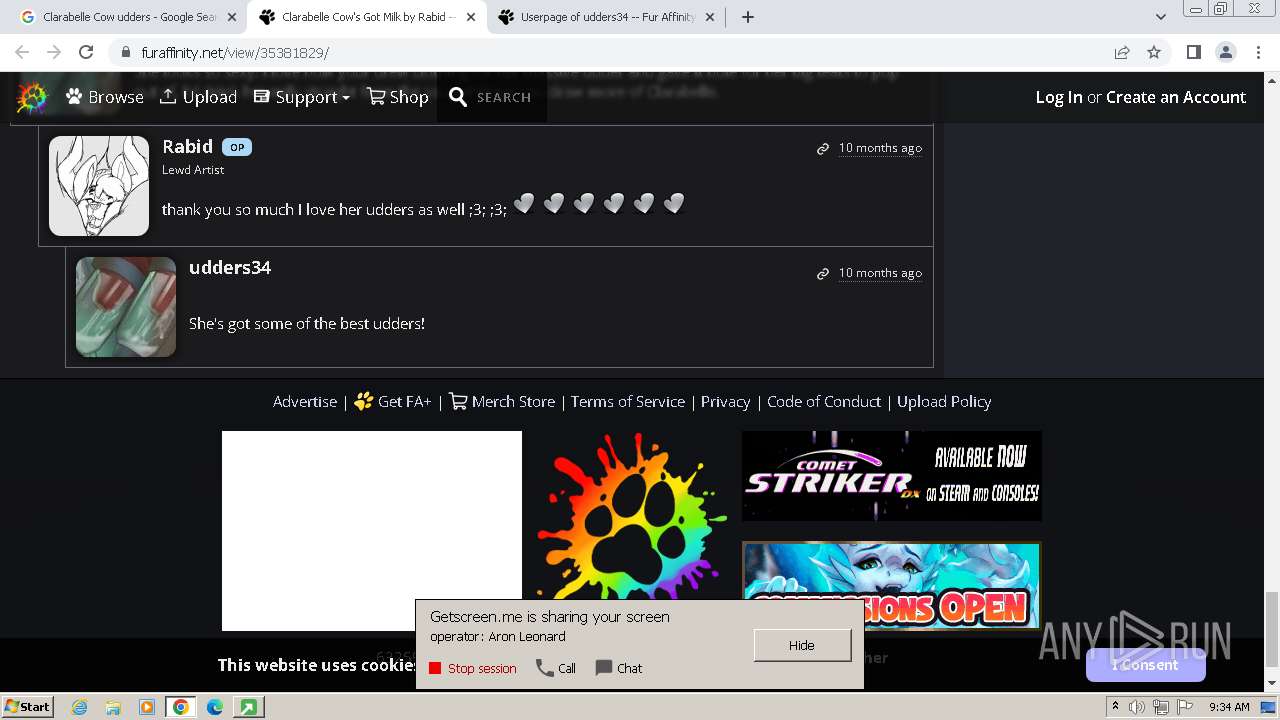Close the Google Search tab
Viewport: 1280px width, 720px height.
(x=232, y=17)
